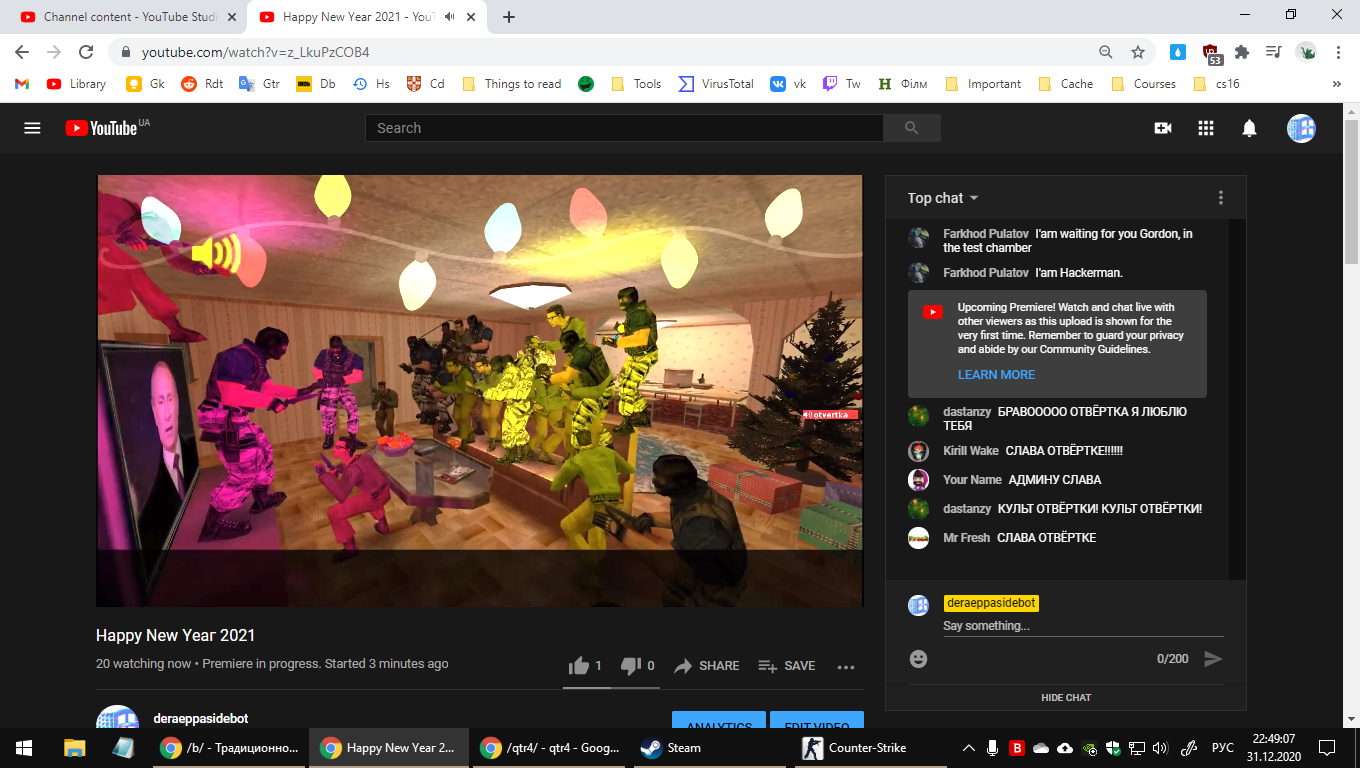Expand the Top chat dropdown

(943, 198)
